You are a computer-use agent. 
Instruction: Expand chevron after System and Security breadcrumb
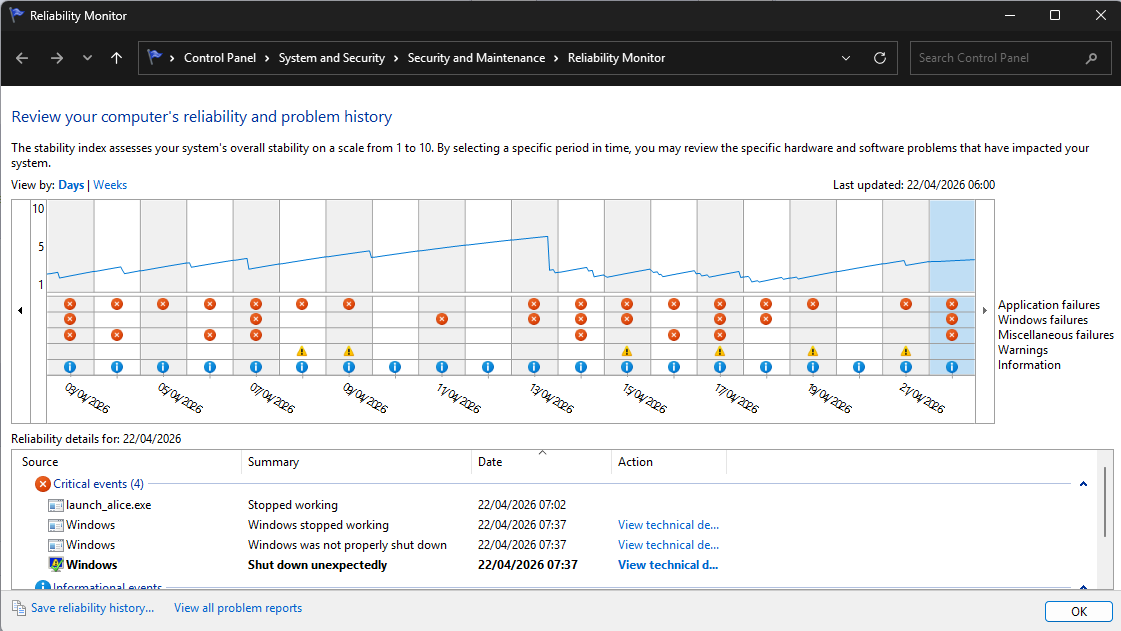pos(396,58)
